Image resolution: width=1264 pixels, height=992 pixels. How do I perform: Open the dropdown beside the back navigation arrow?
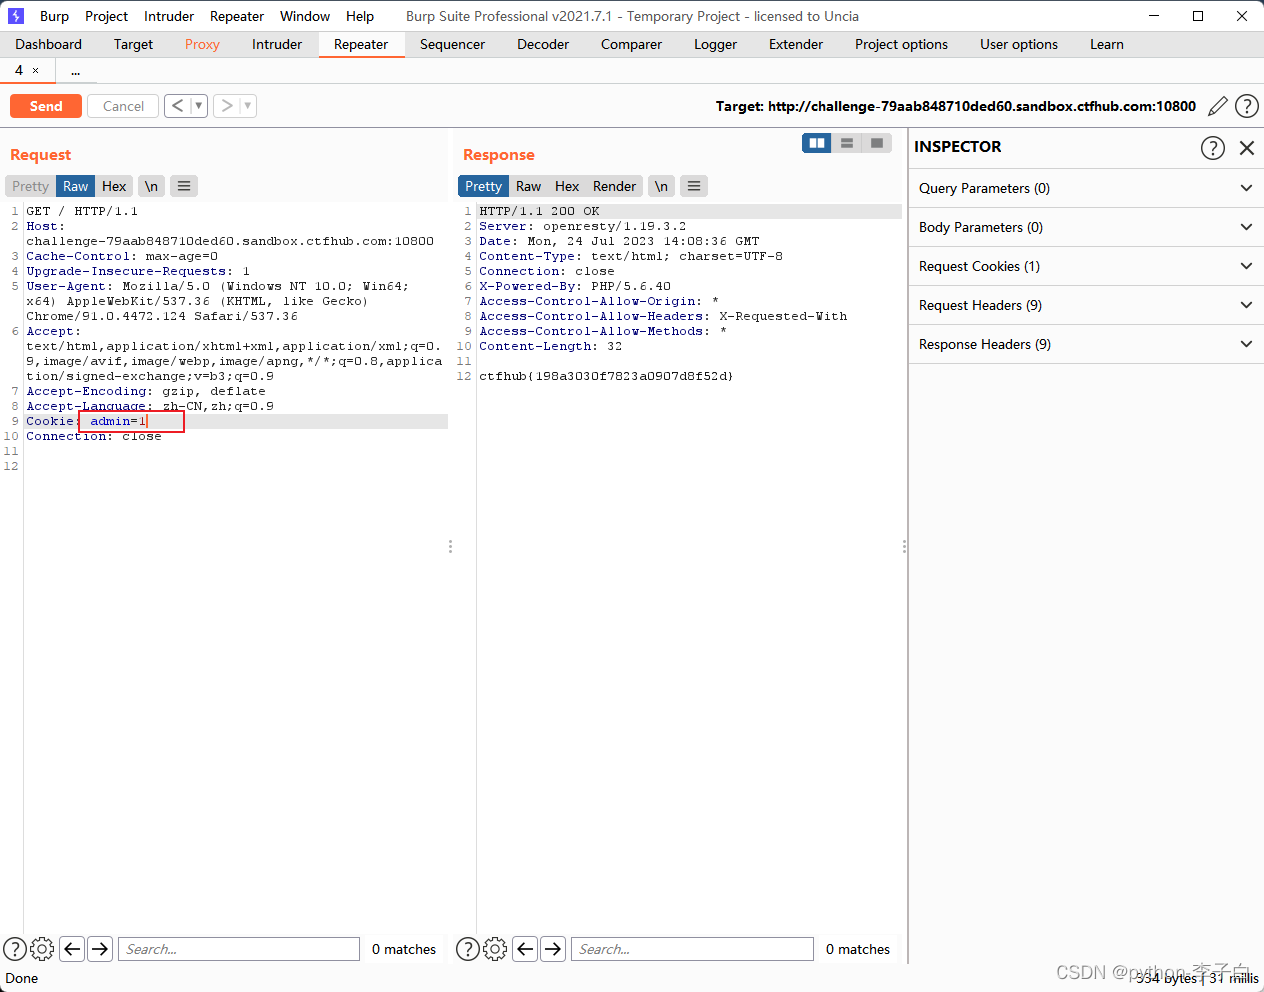pyautogui.click(x=197, y=105)
